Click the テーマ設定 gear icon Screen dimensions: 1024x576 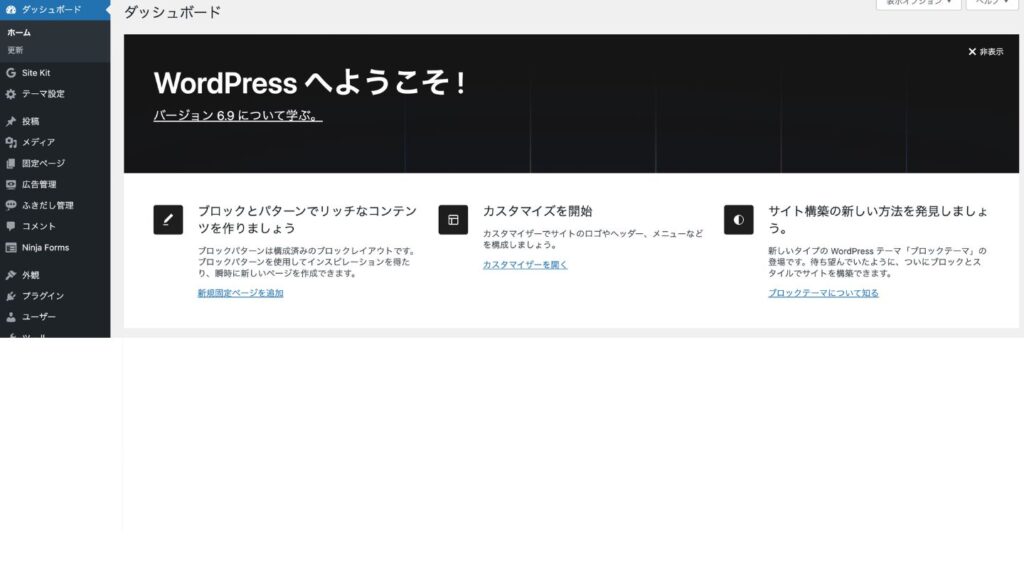click(11, 94)
